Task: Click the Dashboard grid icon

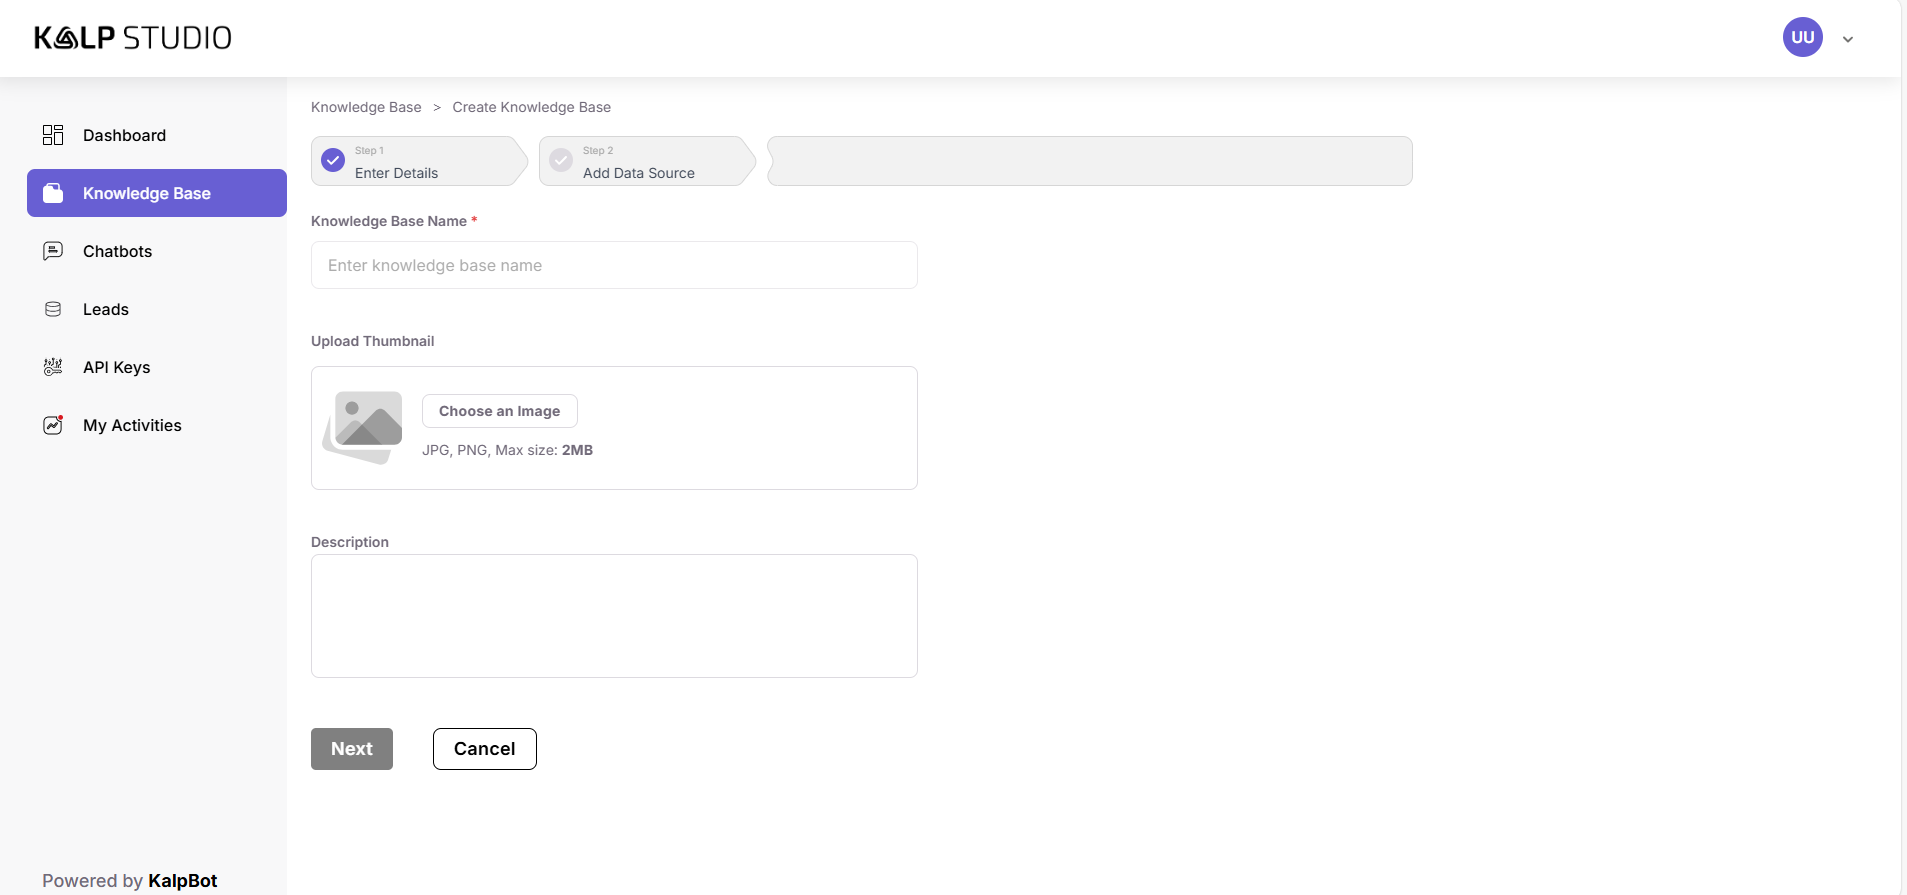Action: [53, 135]
